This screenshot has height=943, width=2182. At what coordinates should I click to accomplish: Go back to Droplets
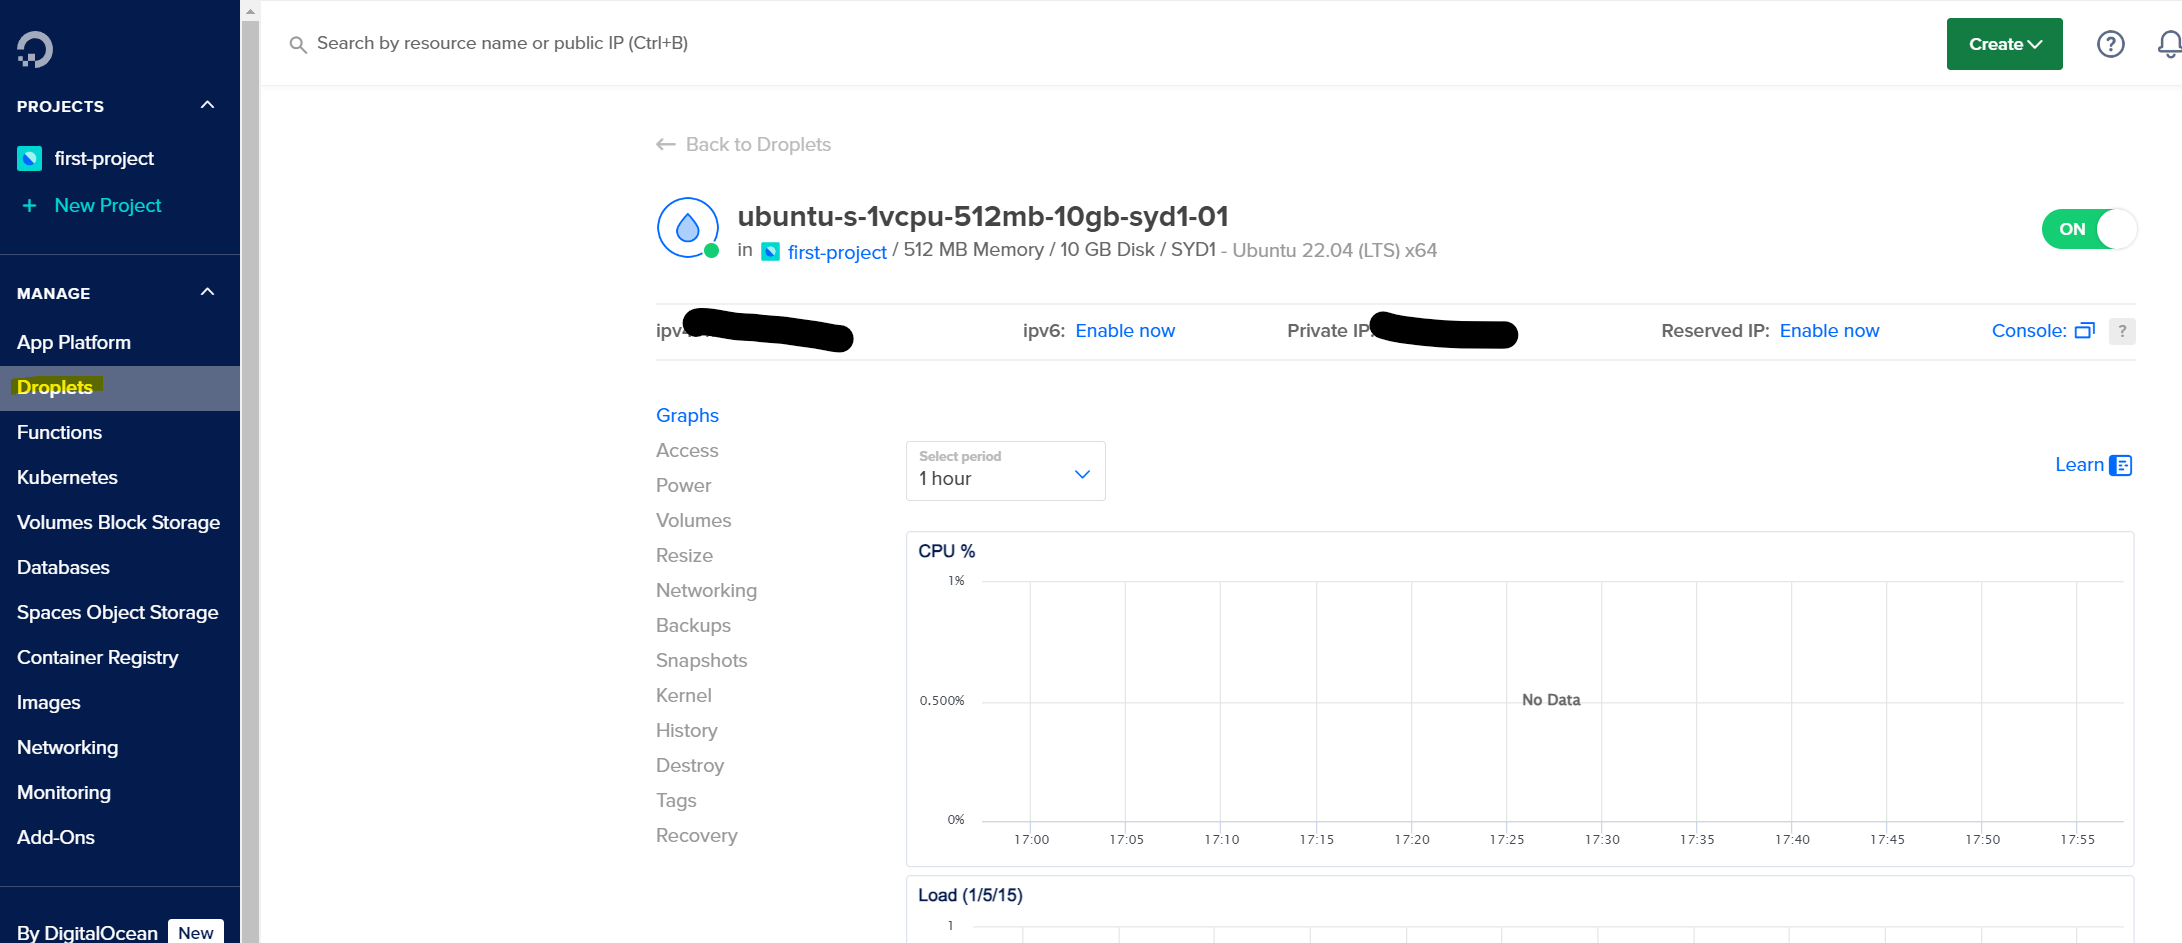pyautogui.click(x=744, y=144)
